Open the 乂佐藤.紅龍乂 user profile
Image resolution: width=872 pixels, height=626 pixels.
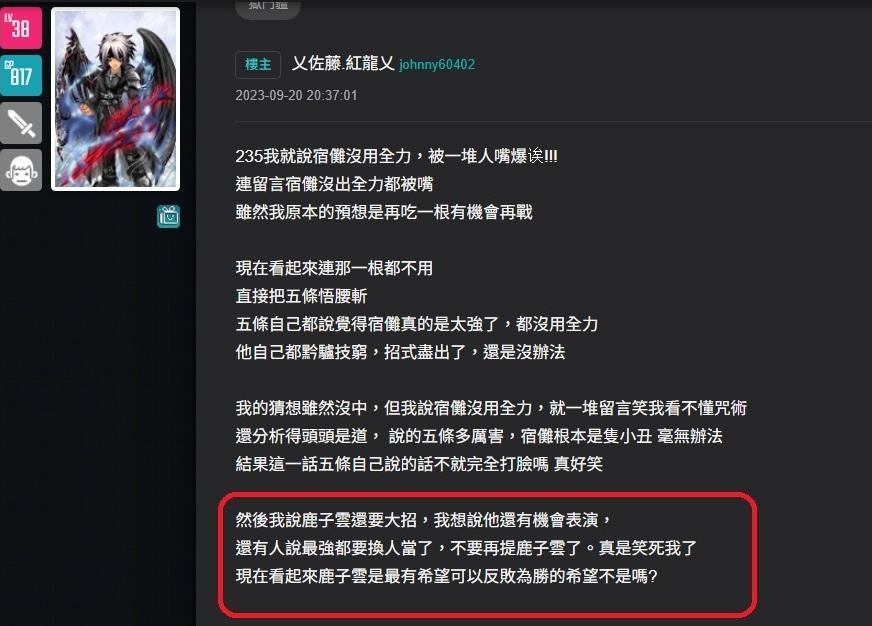(x=343, y=63)
